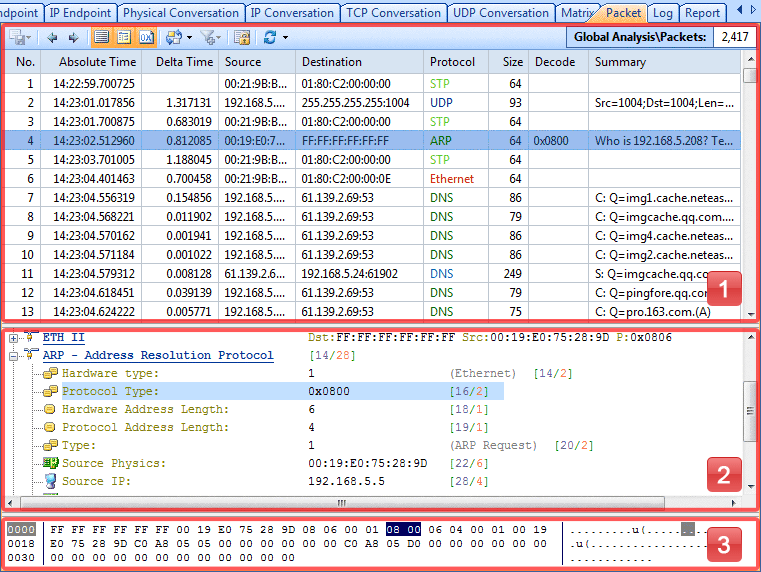This screenshot has height=572, width=761.
Task: Click the ARP Type field icon
Action: click(x=50, y=445)
